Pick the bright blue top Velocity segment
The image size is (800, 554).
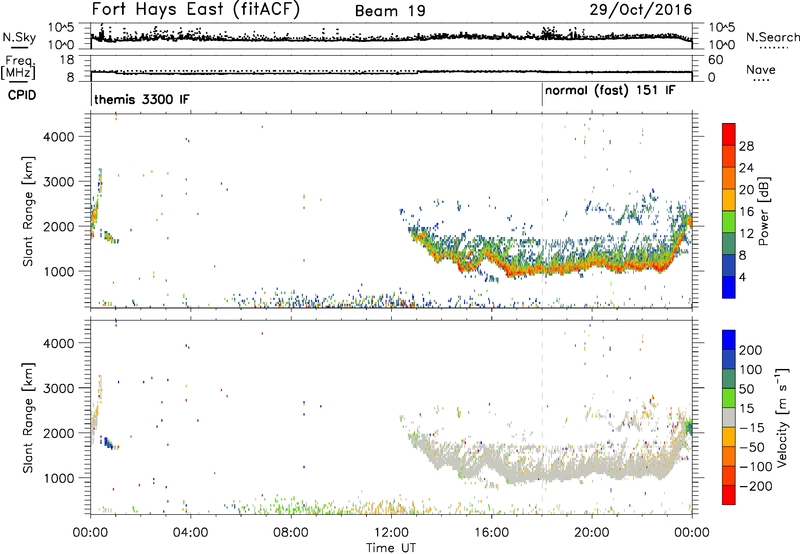pyautogui.click(x=729, y=340)
